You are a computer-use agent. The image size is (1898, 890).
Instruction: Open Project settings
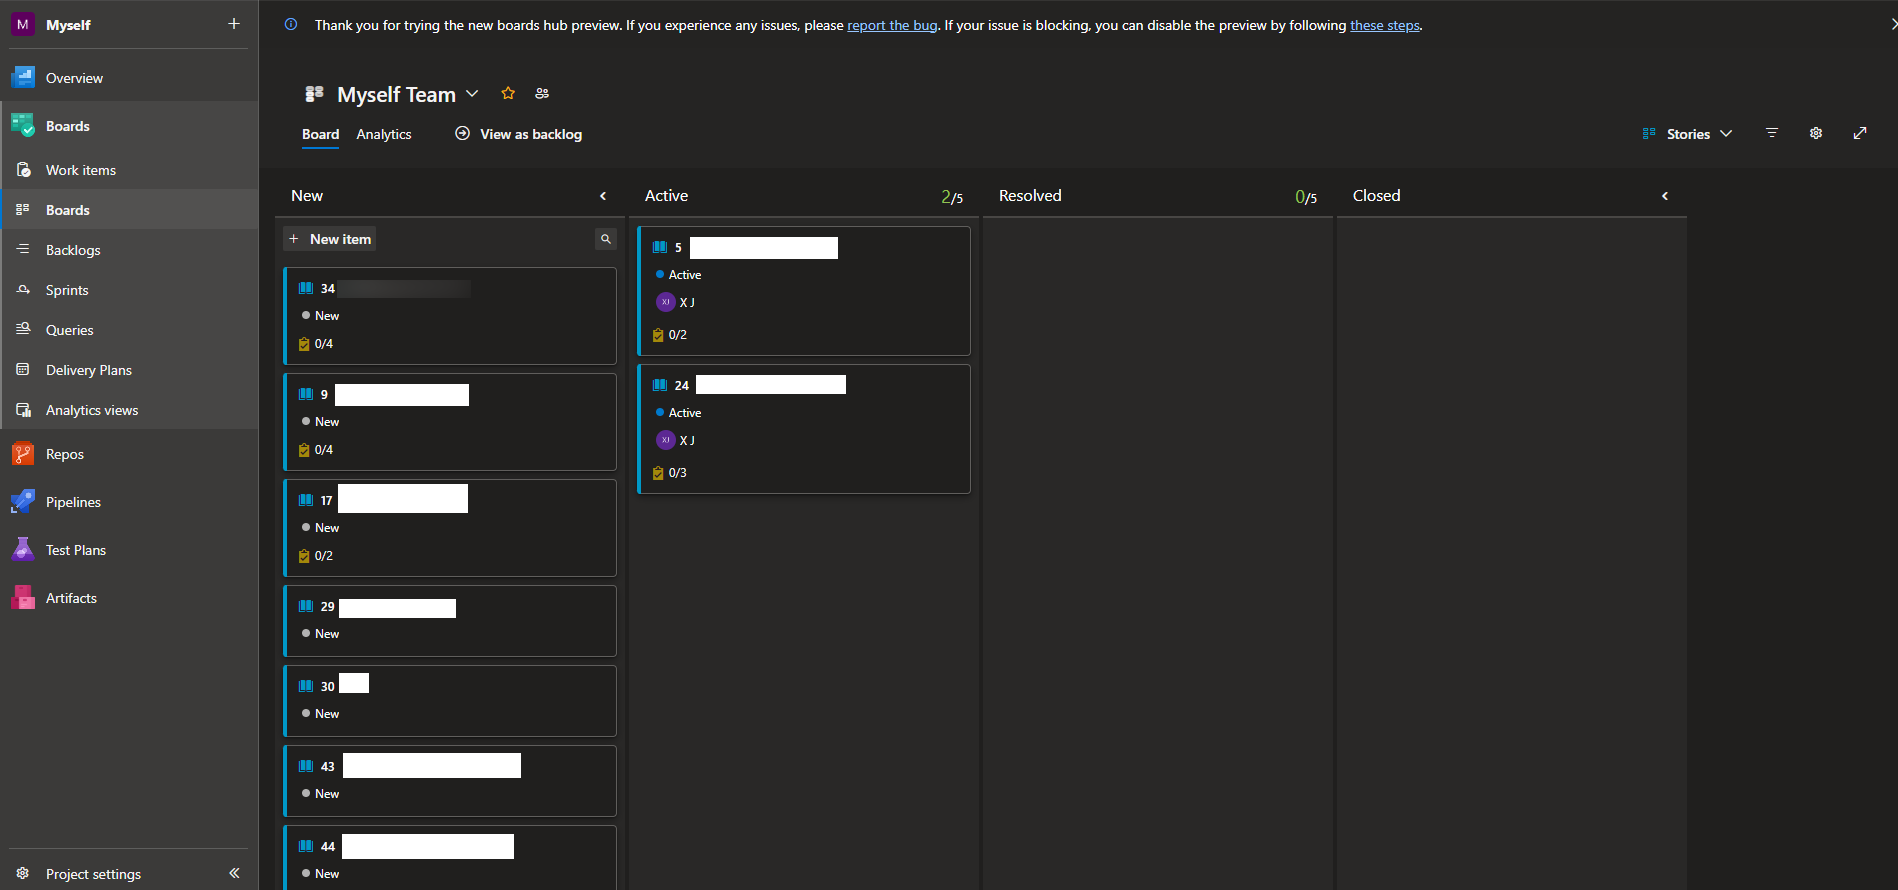pyautogui.click(x=93, y=874)
